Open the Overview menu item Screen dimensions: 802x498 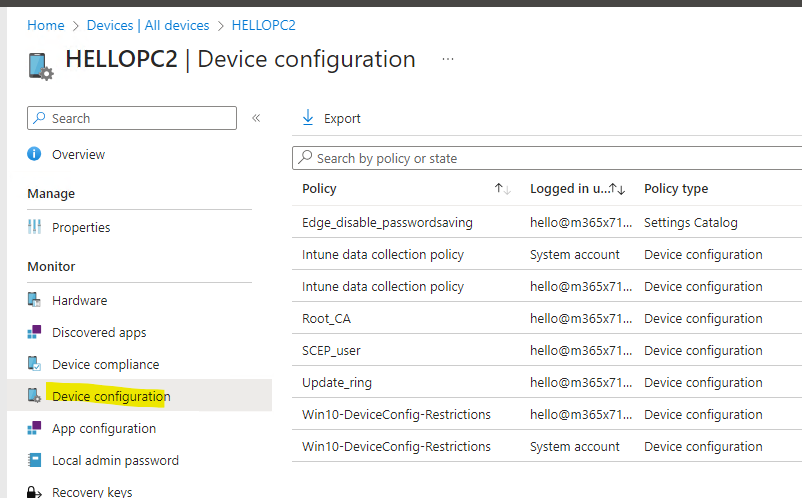pos(78,154)
